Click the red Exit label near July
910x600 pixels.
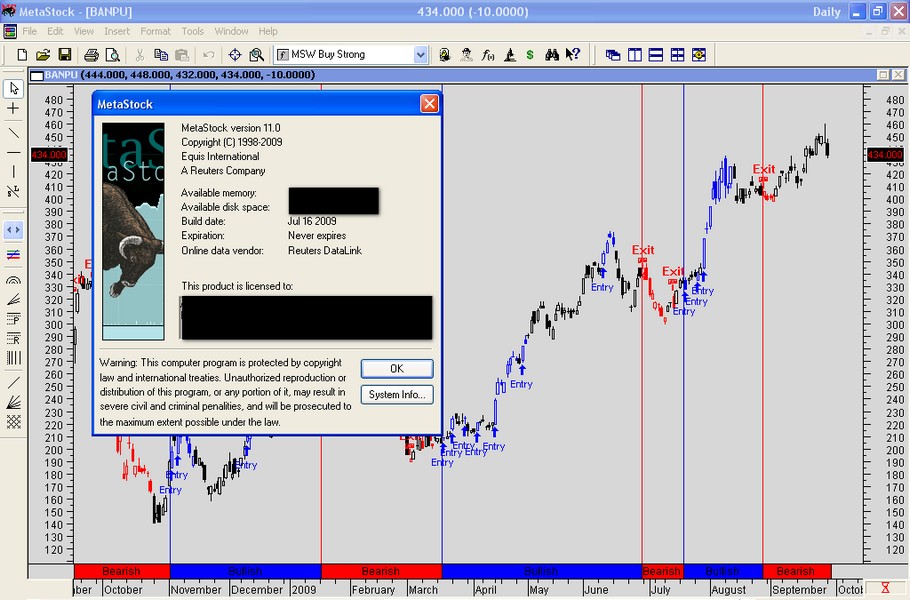tap(643, 250)
